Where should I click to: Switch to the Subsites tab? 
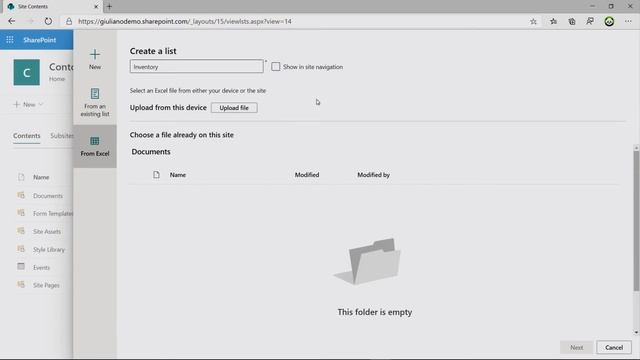(62, 136)
